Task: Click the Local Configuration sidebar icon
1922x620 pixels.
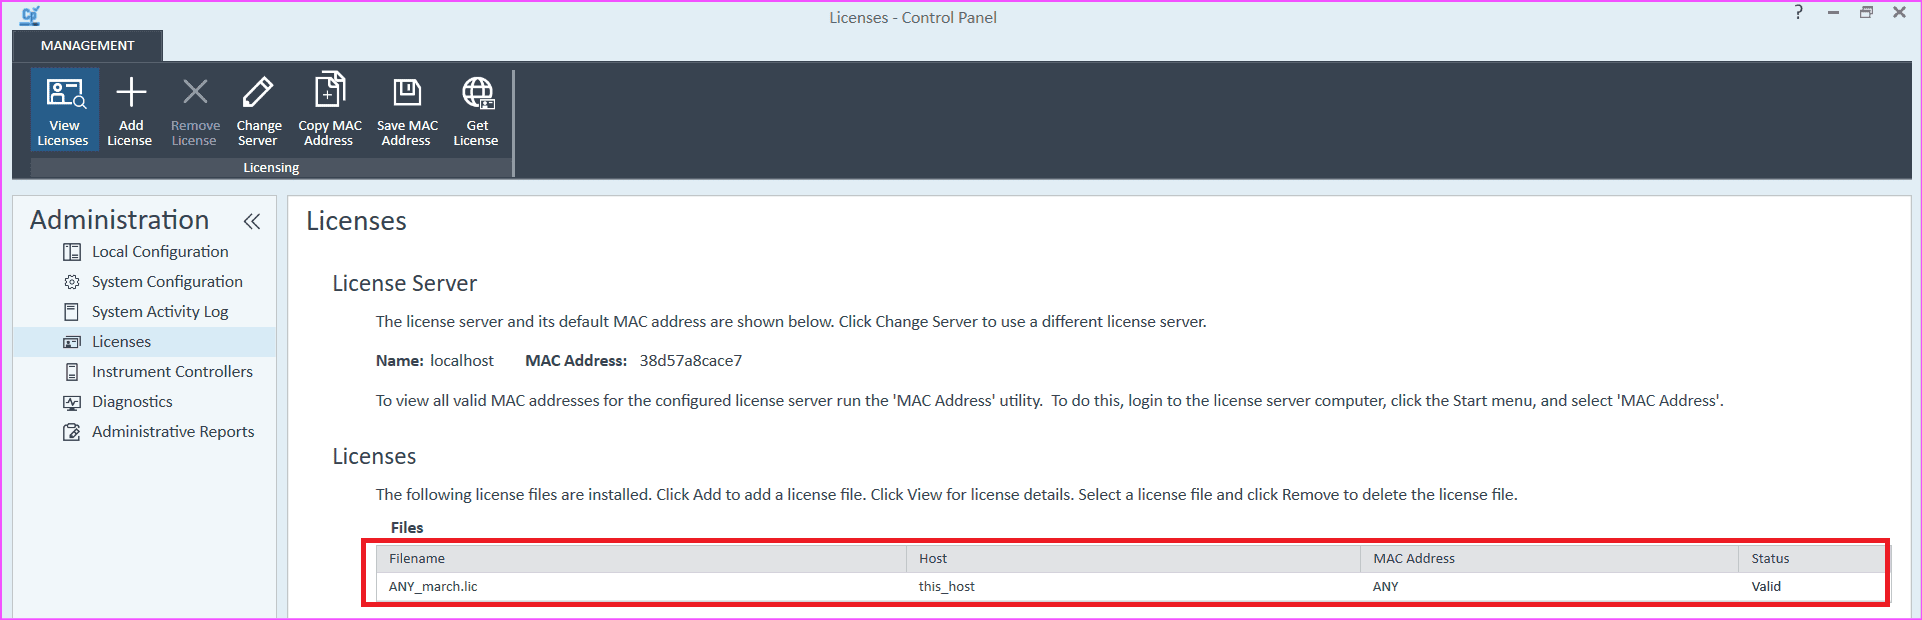Action: (x=72, y=252)
